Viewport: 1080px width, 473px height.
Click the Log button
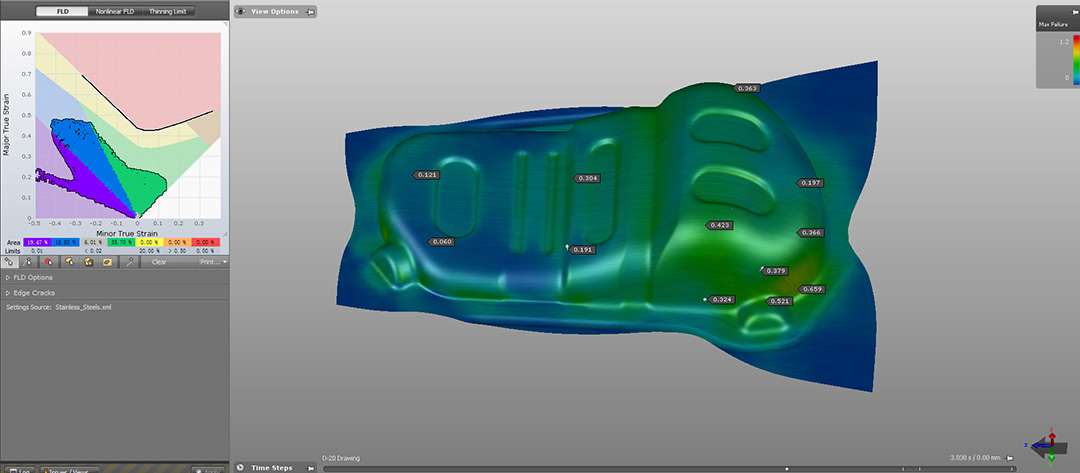click(x=20, y=470)
